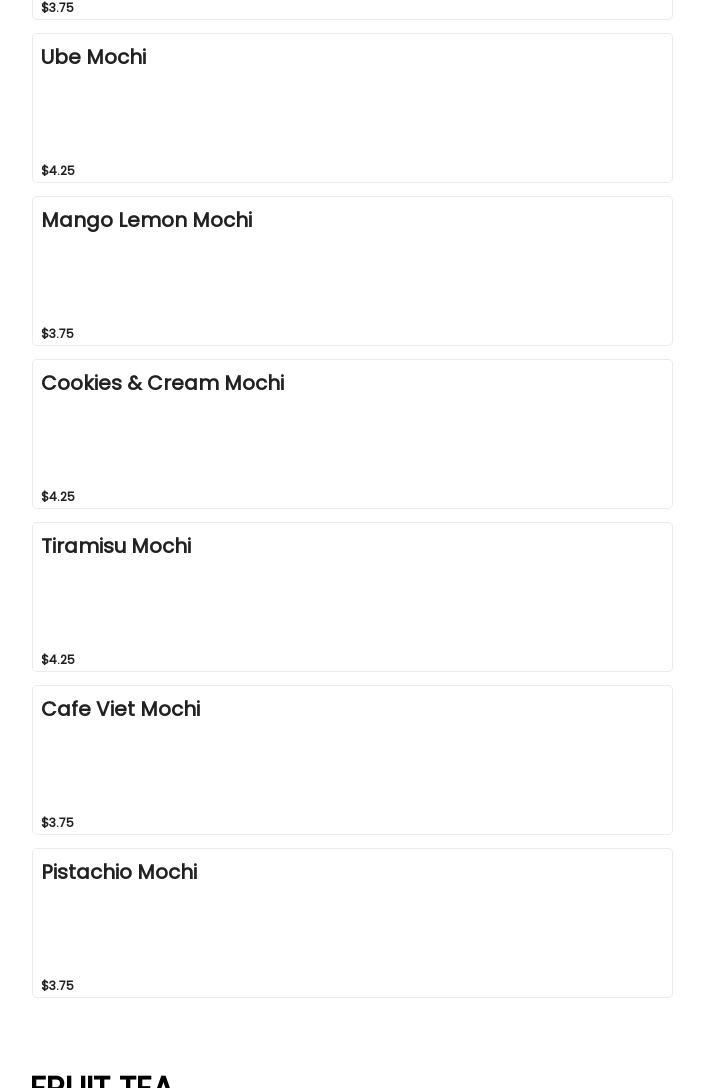Screen dimensions: 705x1088
Task: Click the Tiramisu Mochi $4.25 price
Action: [58, 660]
